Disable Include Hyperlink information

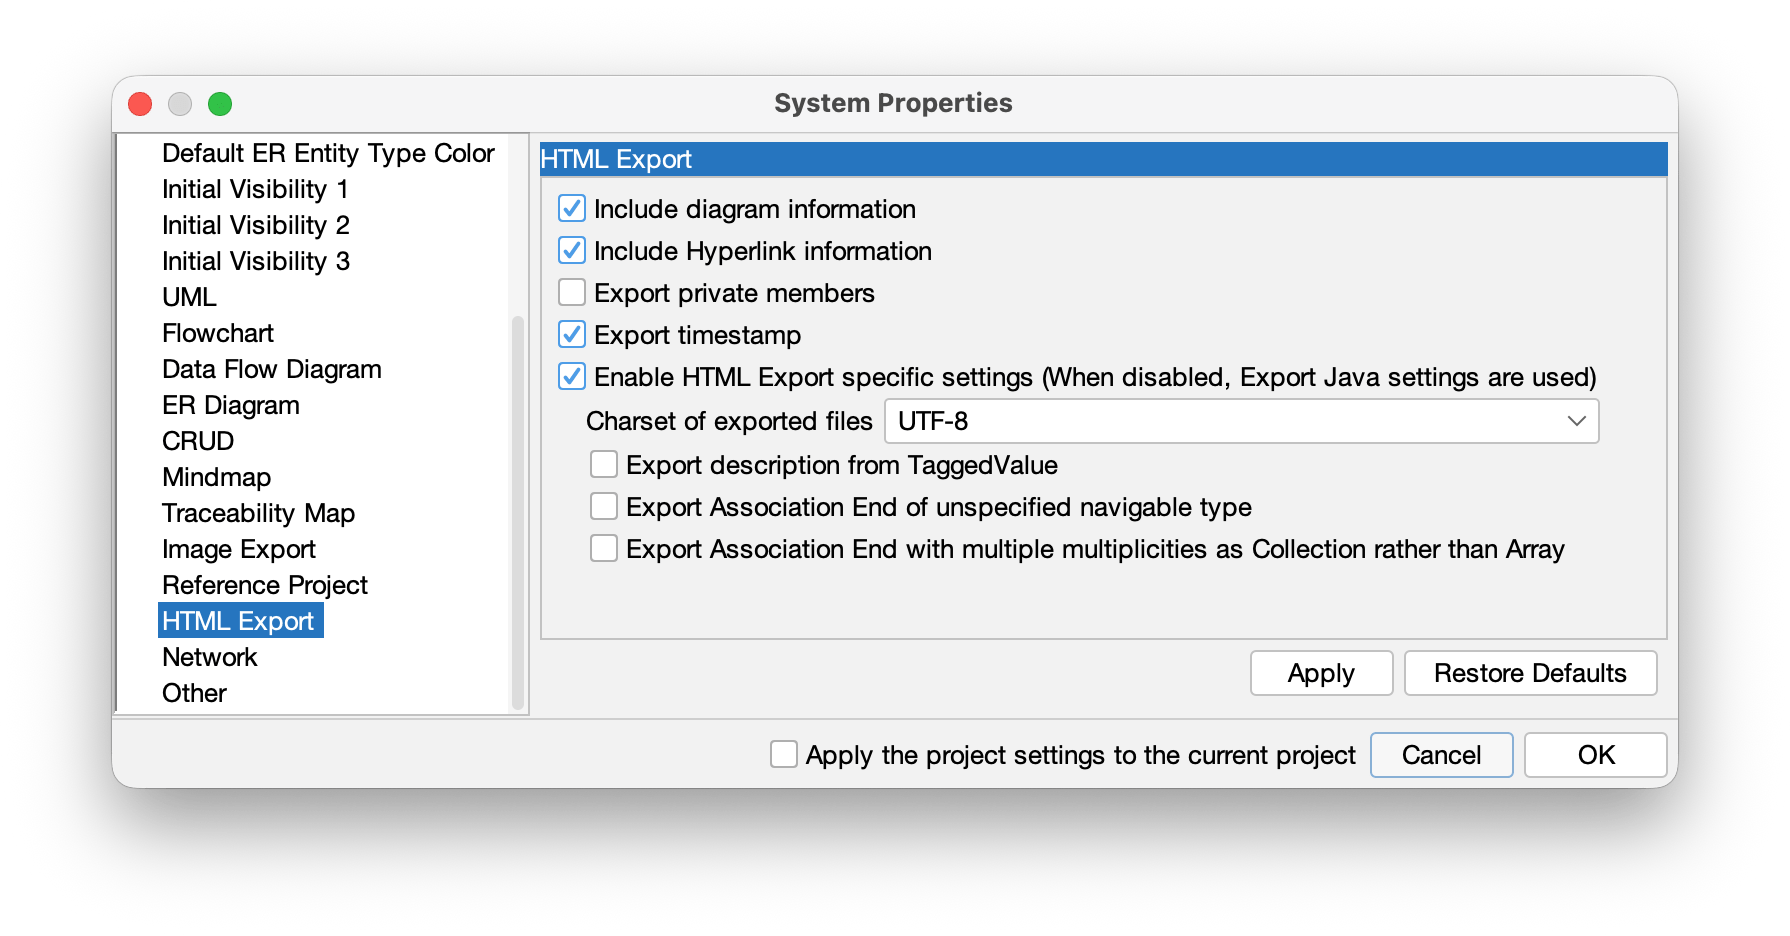click(x=571, y=251)
